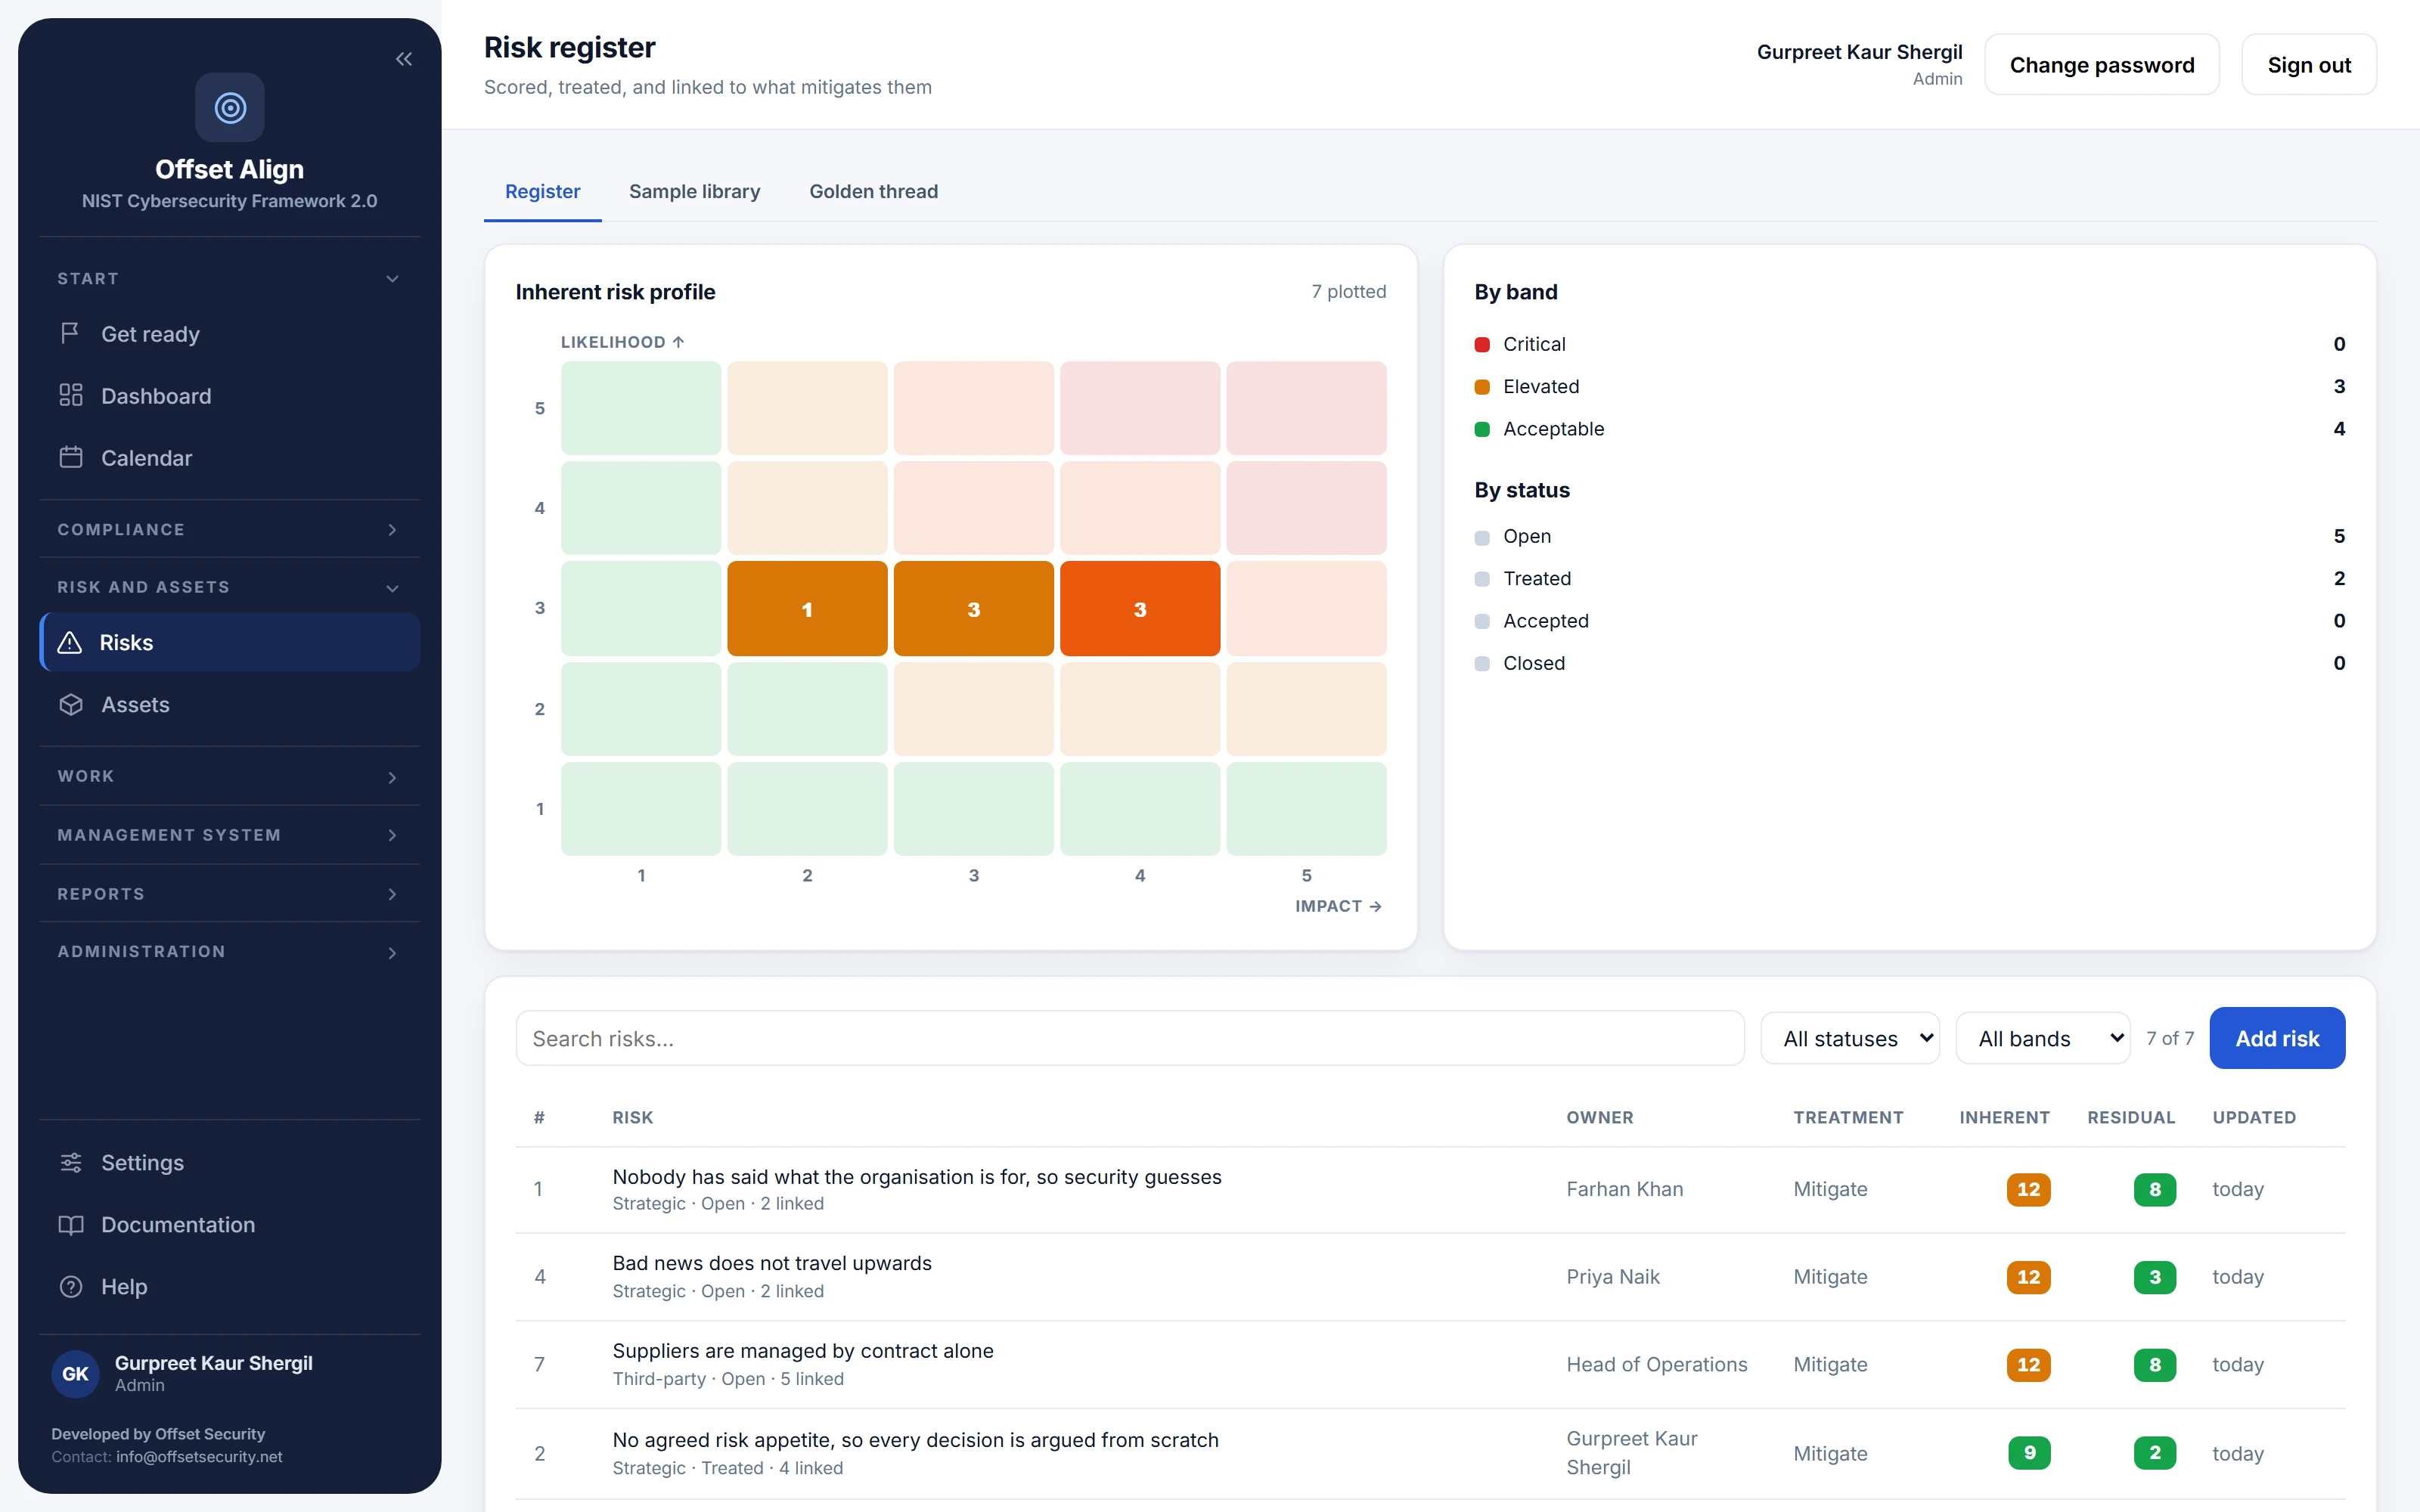Switch to the Sample library tab
Image resolution: width=2420 pixels, height=1512 pixels.
pos(694,191)
